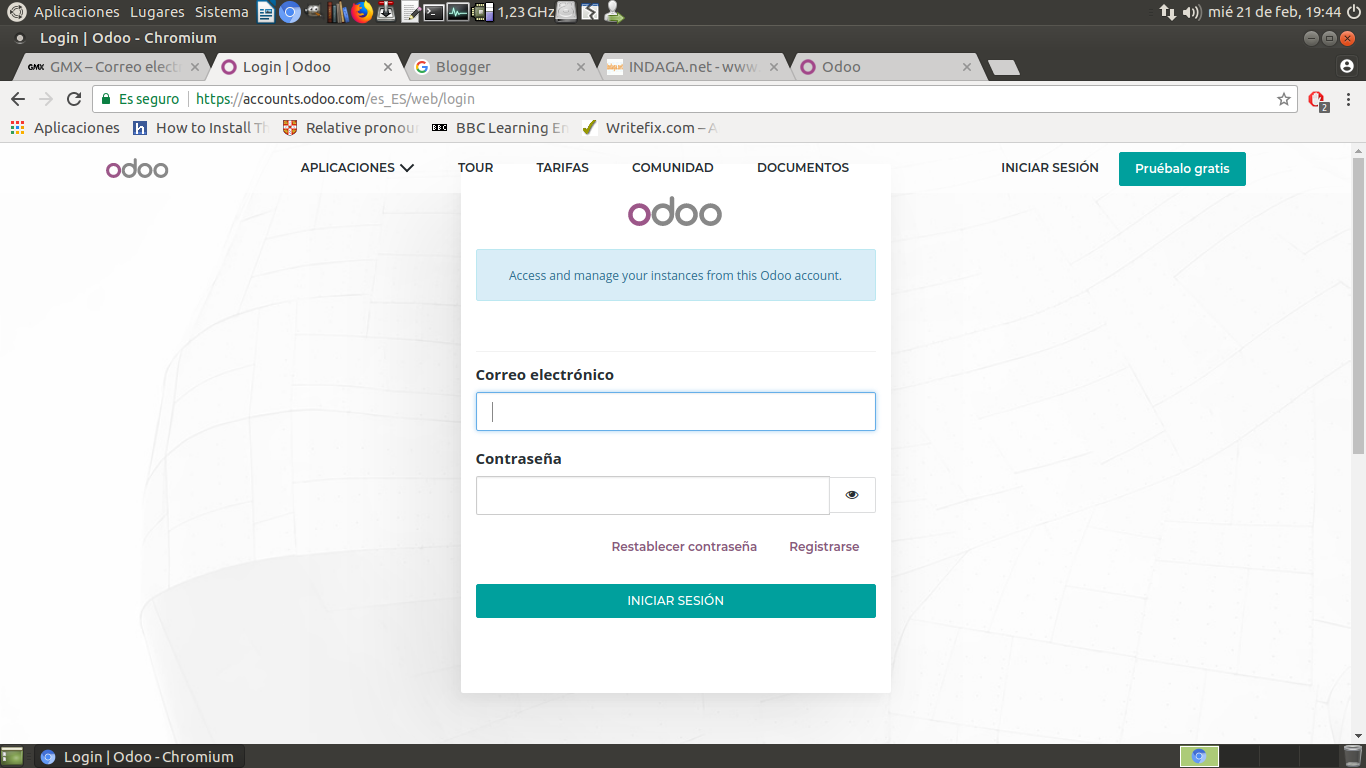Viewport: 1366px width, 768px height.
Task: Open the Relative pronouns bookmark
Action: tap(350, 128)
